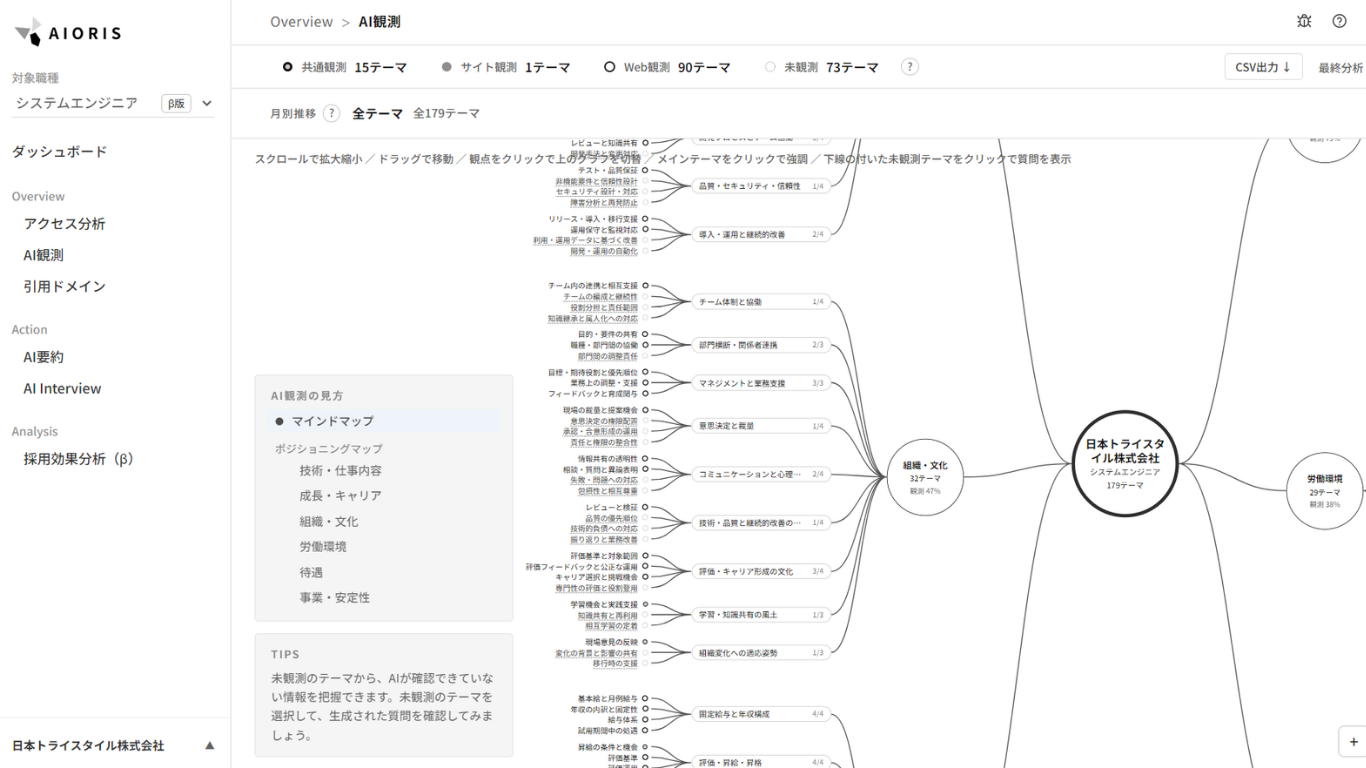
Task: Open the AI観測 sidebar item
Action: 43,255
